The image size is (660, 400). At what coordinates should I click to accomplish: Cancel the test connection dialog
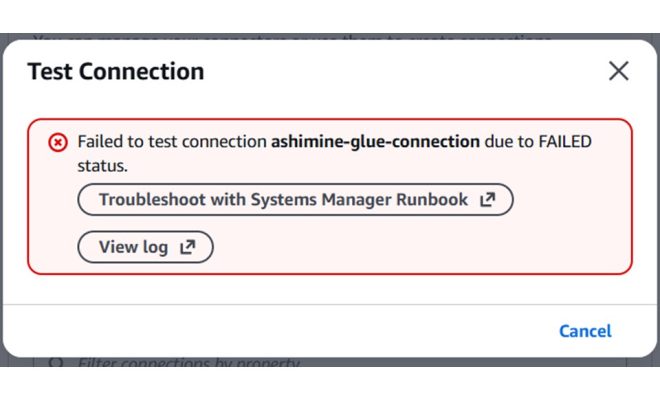[x=585, y=331]
